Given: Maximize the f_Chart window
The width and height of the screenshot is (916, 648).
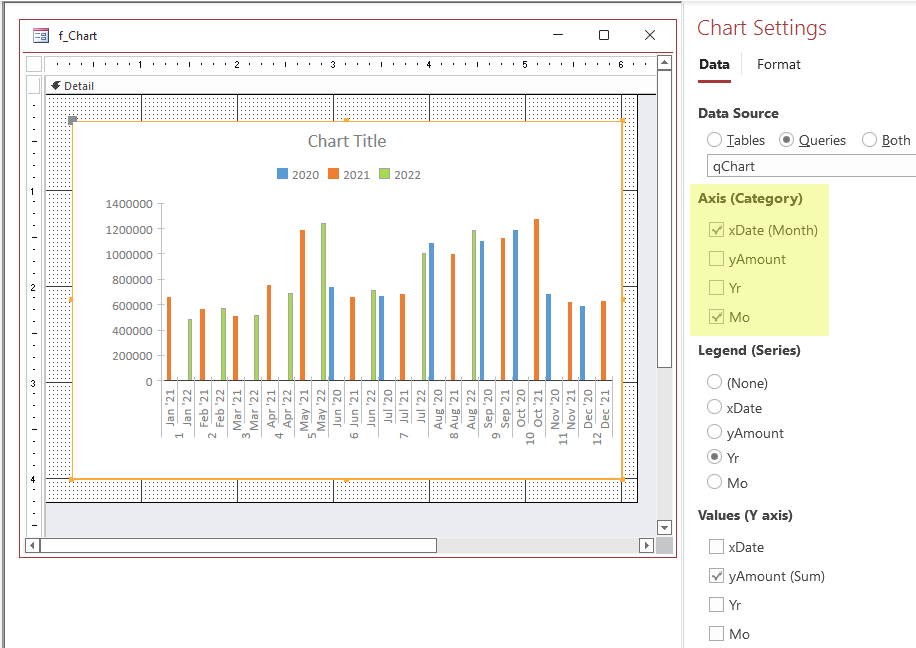Looking at the screenshot, I should 603,35.
